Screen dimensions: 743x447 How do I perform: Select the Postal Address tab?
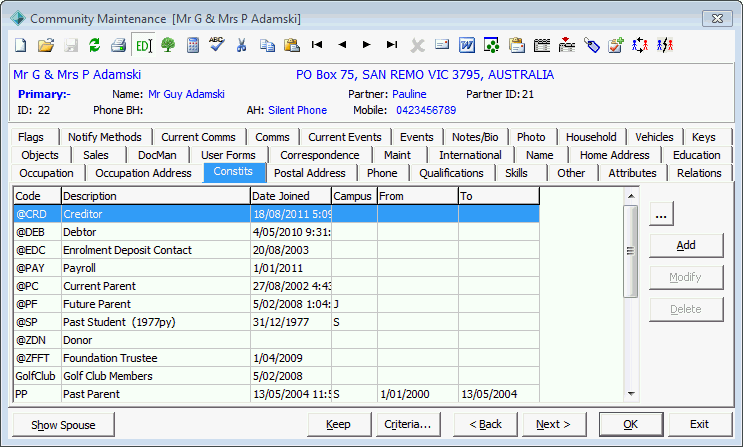click(x=309, y=173)
